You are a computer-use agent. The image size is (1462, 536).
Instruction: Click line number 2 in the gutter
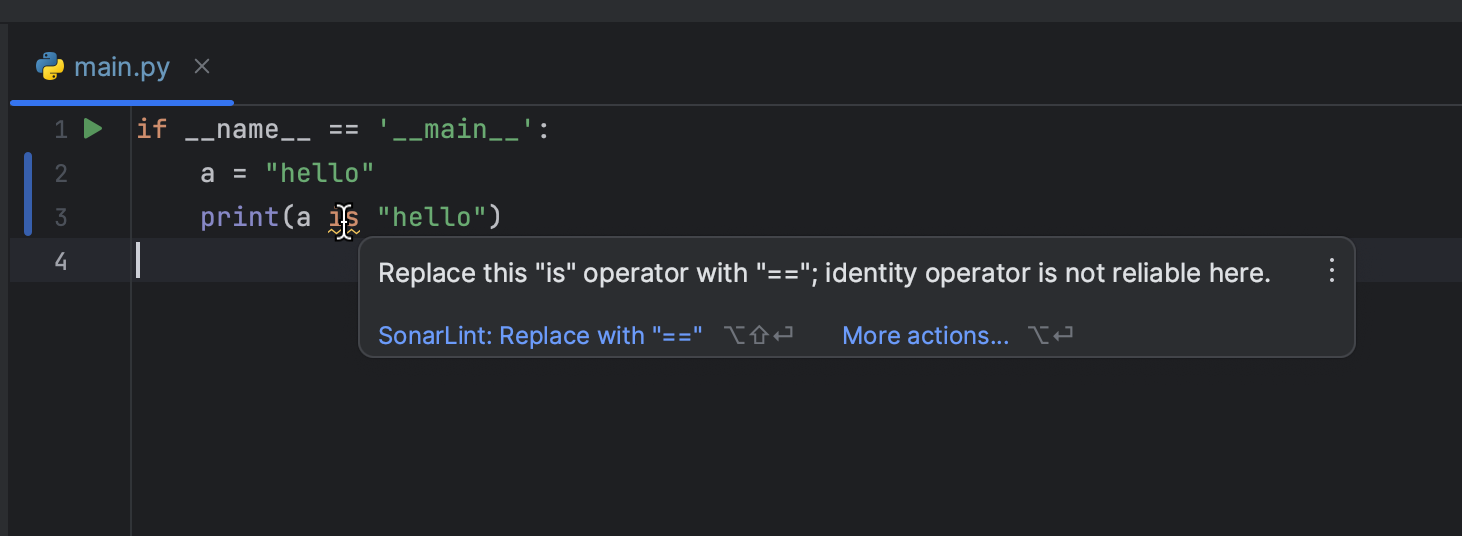coord(61,174)
